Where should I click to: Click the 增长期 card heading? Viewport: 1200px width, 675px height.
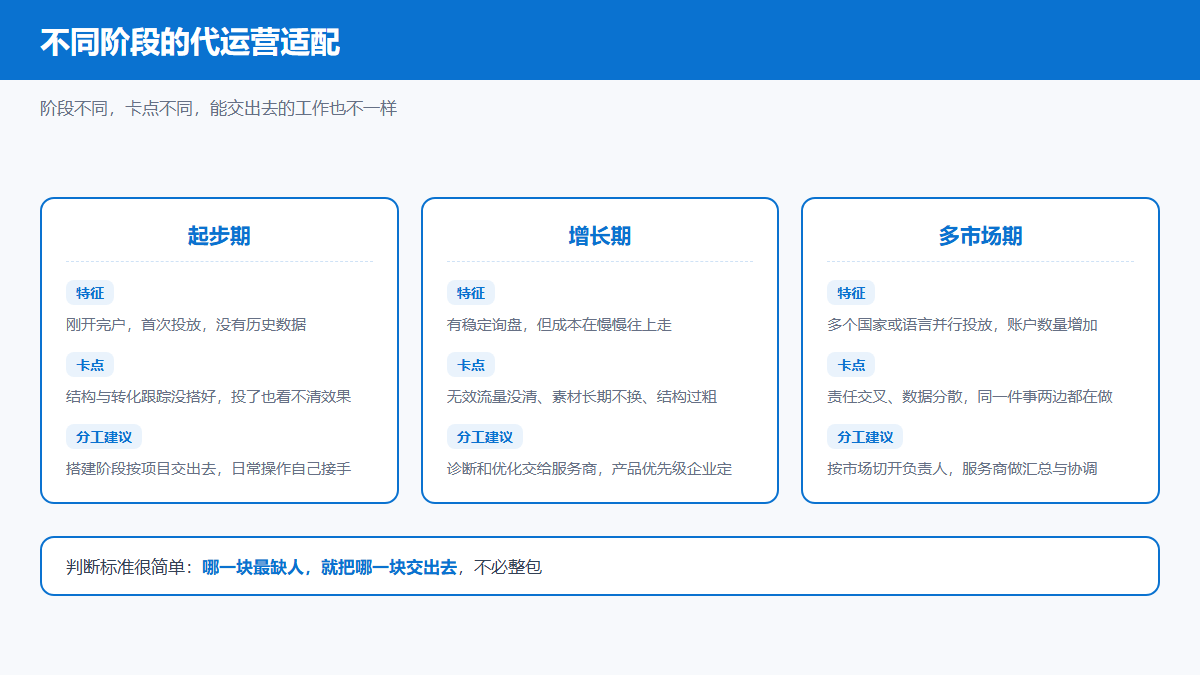click(x=600, y=236)
